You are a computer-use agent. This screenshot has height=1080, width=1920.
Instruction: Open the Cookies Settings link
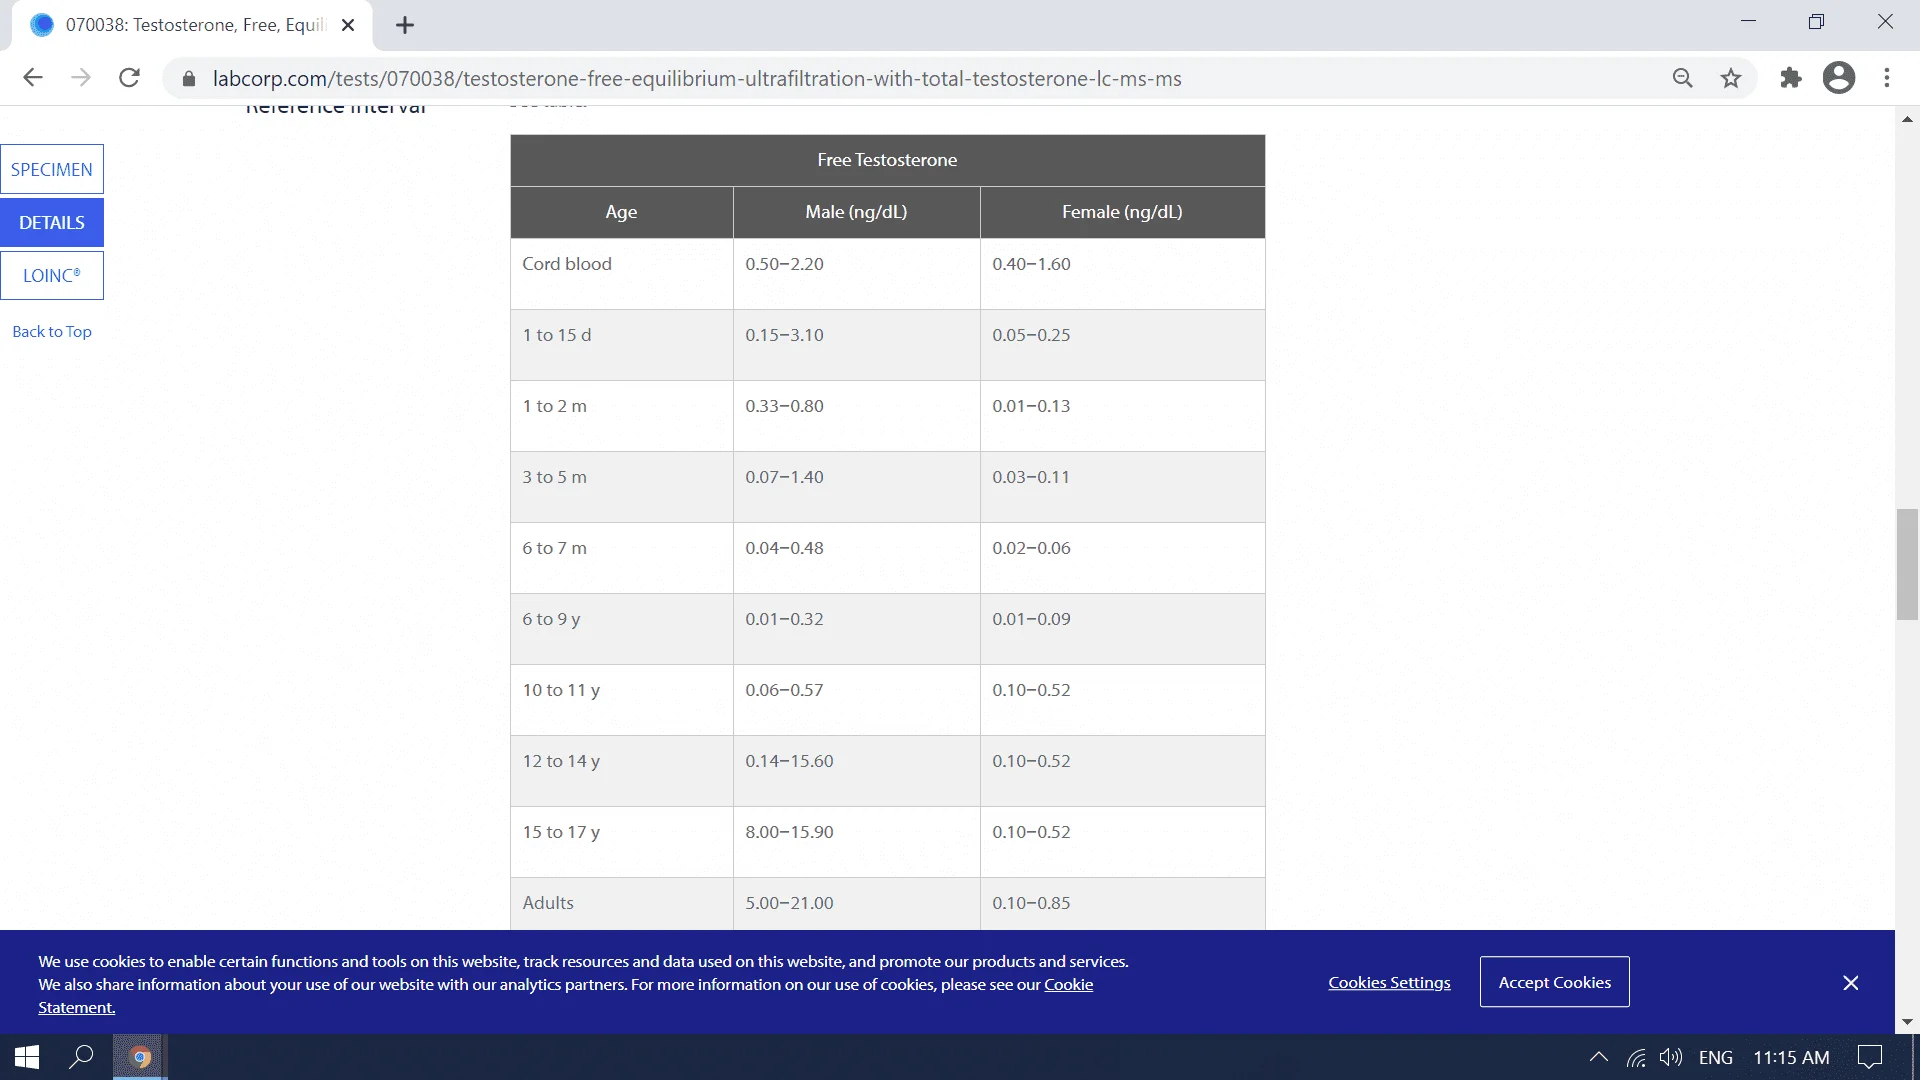point(1389,982)
